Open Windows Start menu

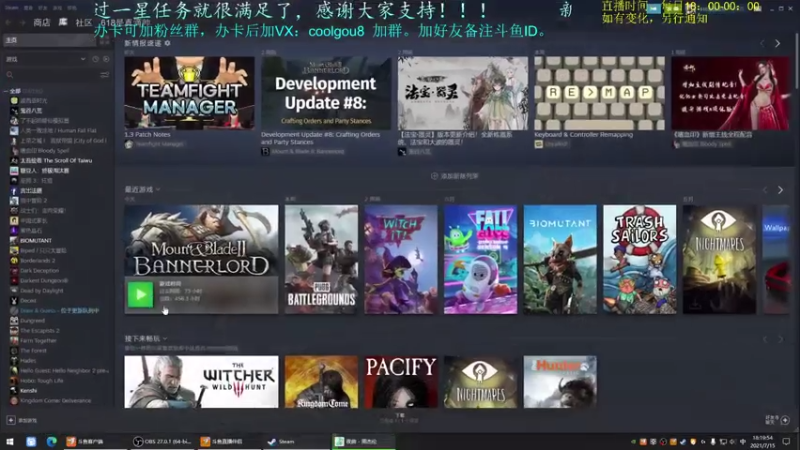(x=10, y=441)
